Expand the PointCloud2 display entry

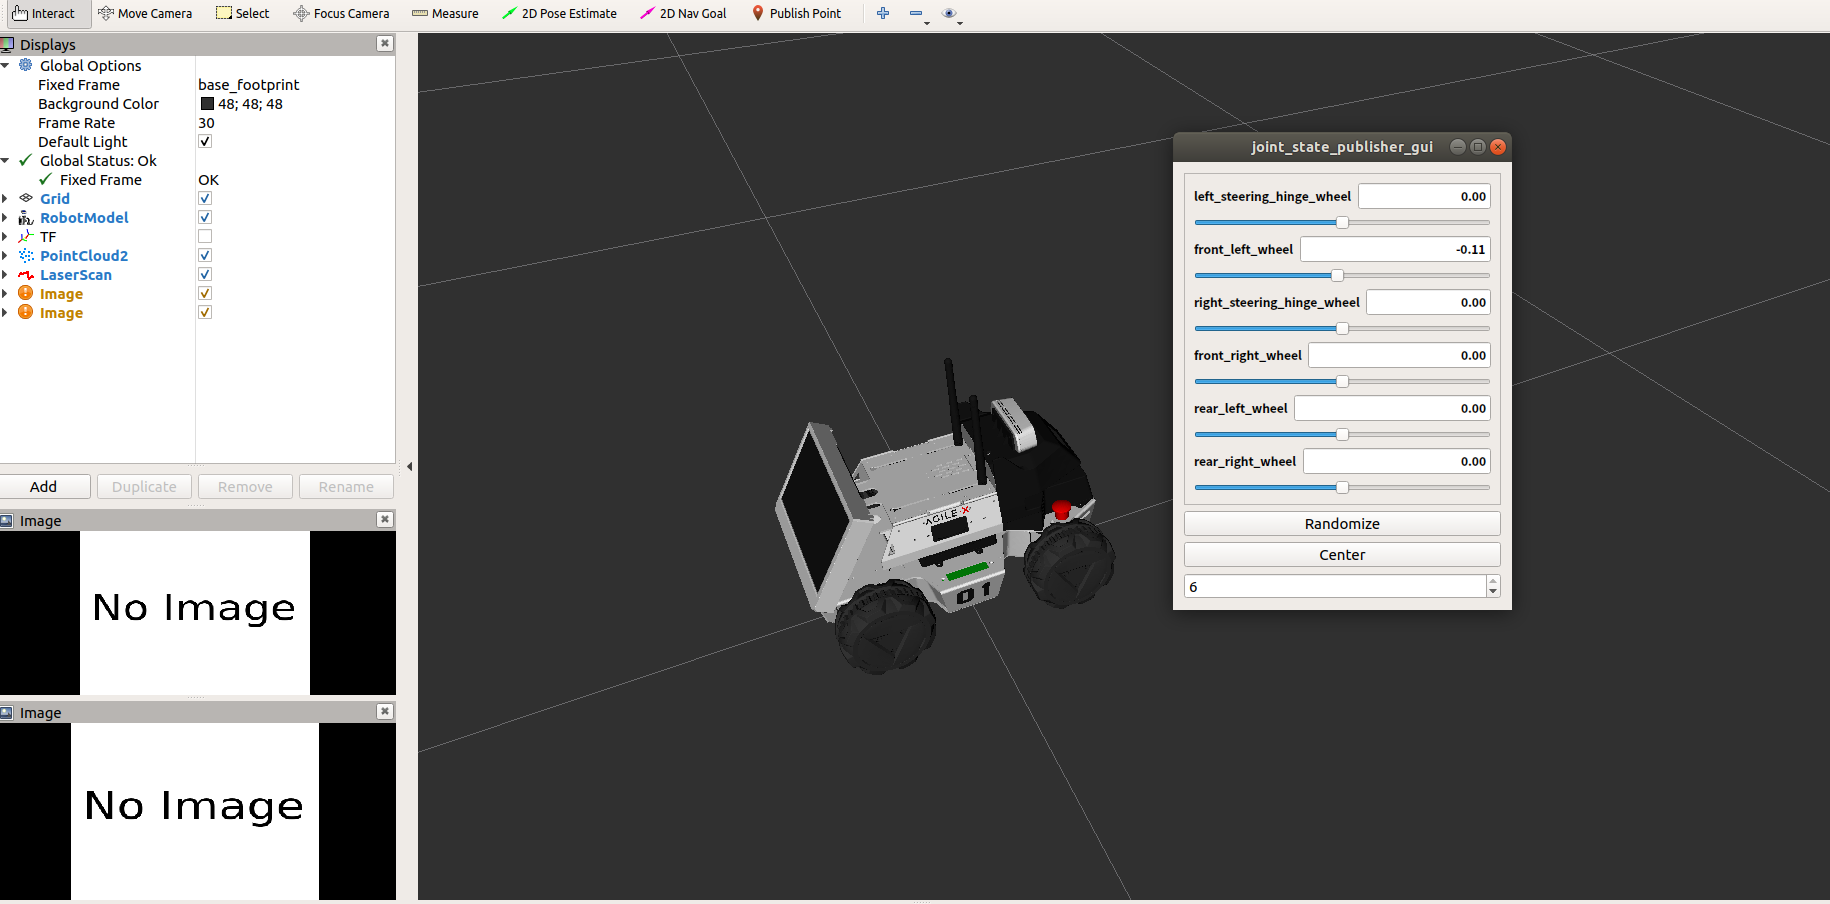coord(5,256)
